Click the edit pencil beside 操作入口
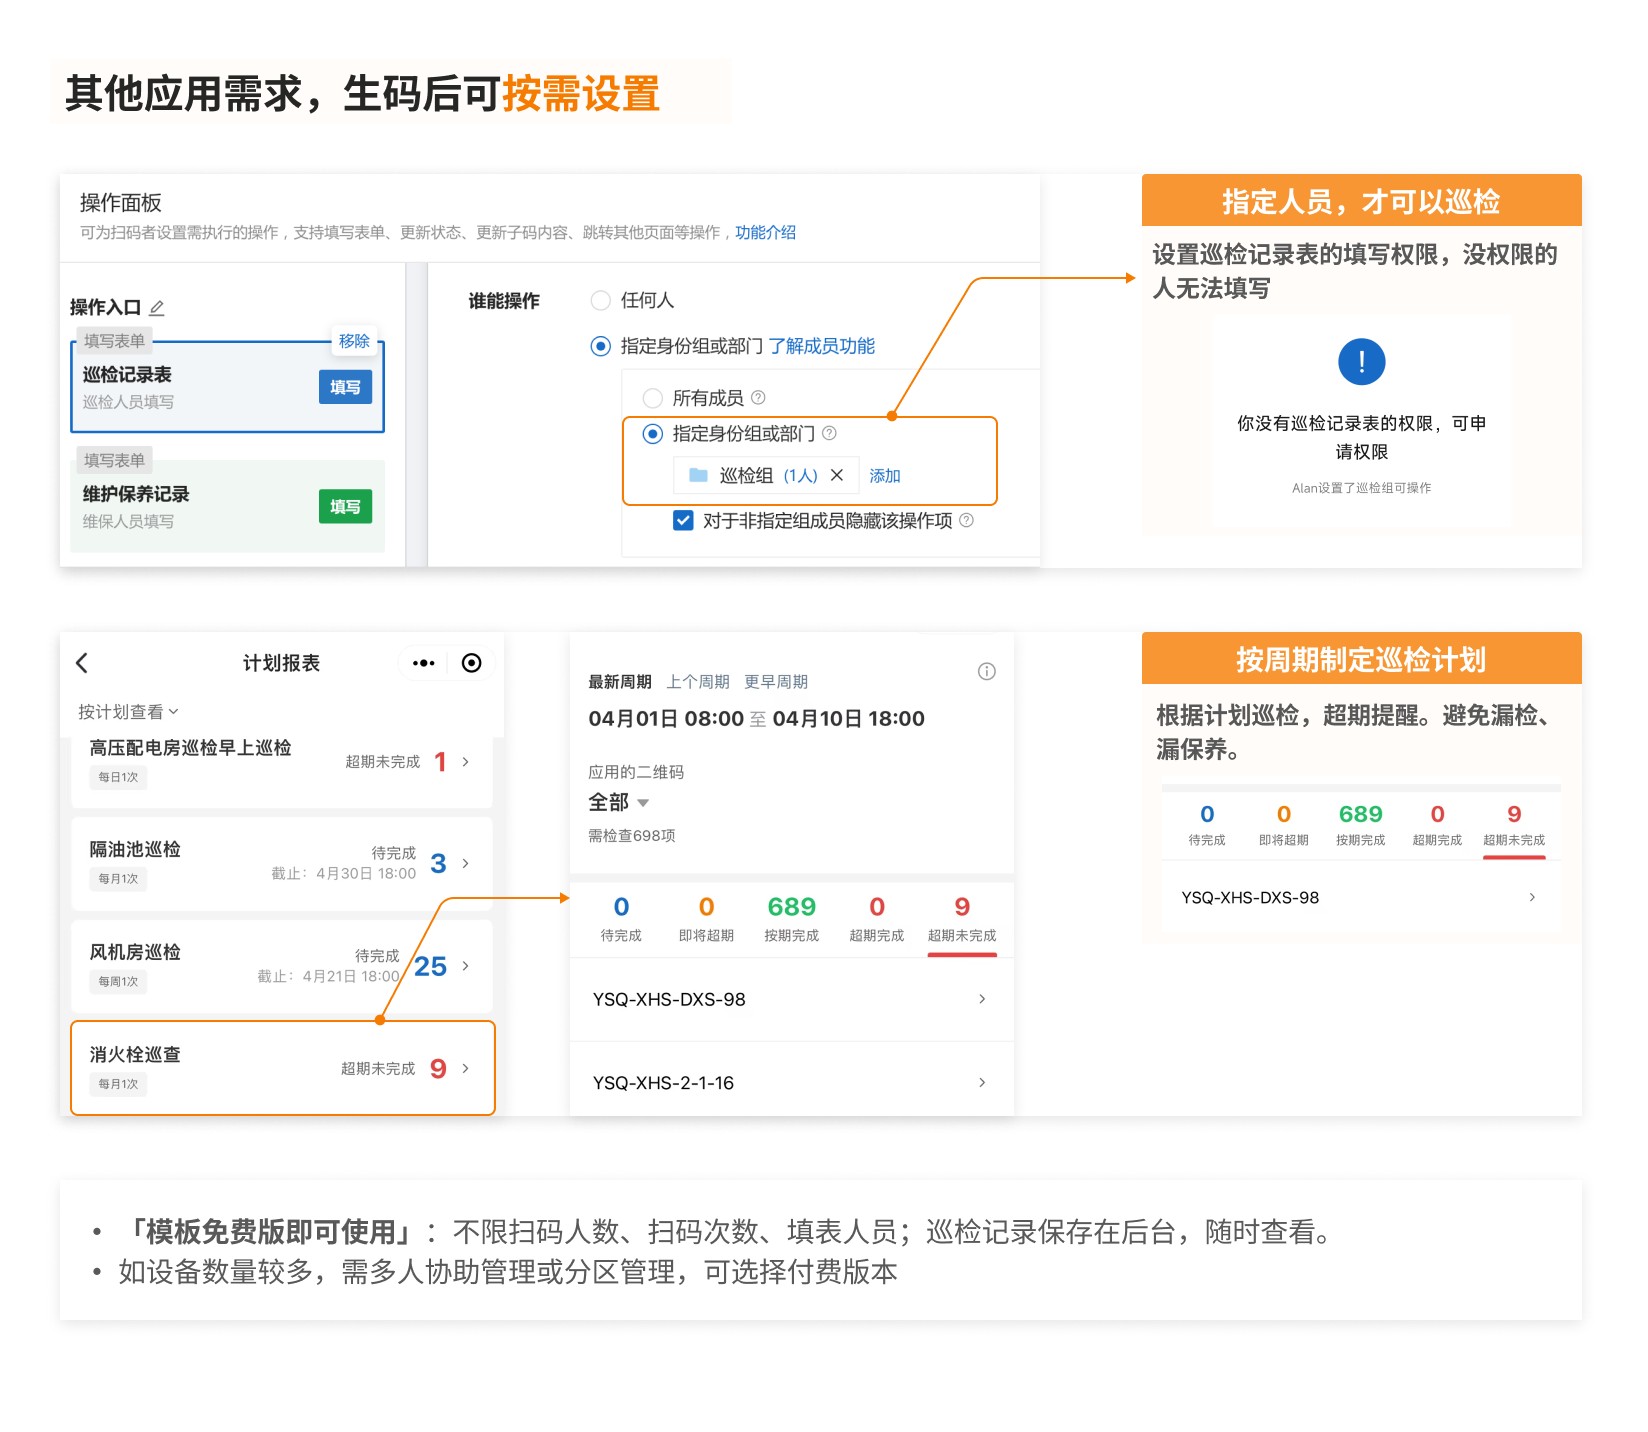The height and width of the screenshot is (1432, 1648). pos(157,308)
